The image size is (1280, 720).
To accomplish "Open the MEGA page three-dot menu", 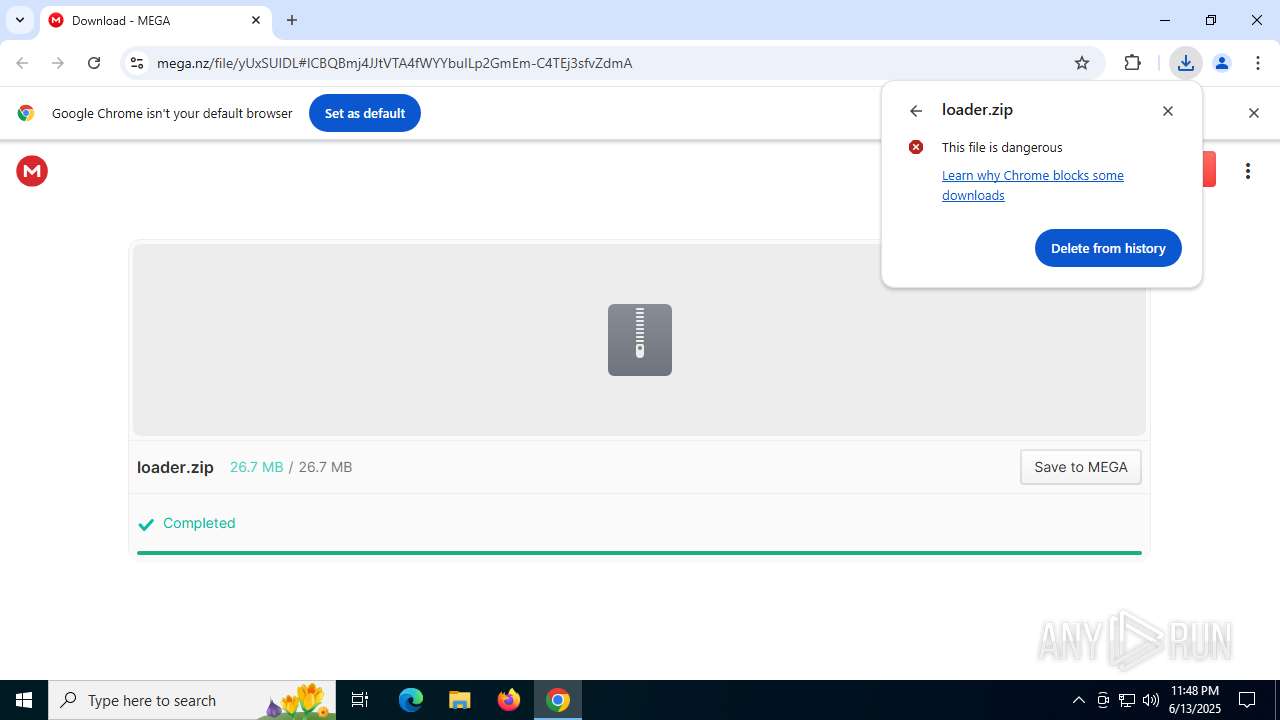I will click(1247, 171).
